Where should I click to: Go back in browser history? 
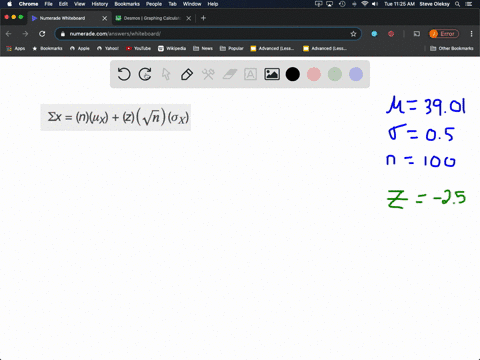(x=9, y=34)
